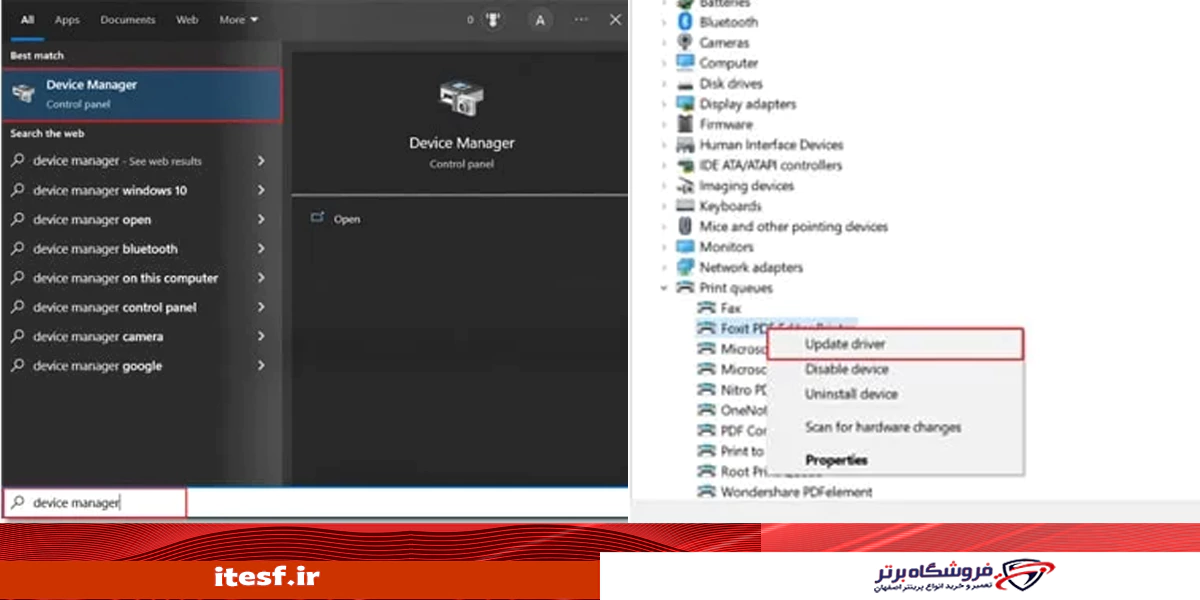Select the Fax printer icon under Print queues
The height and width of the screenshot is (600, 1200).
click(x=706, y=308)
